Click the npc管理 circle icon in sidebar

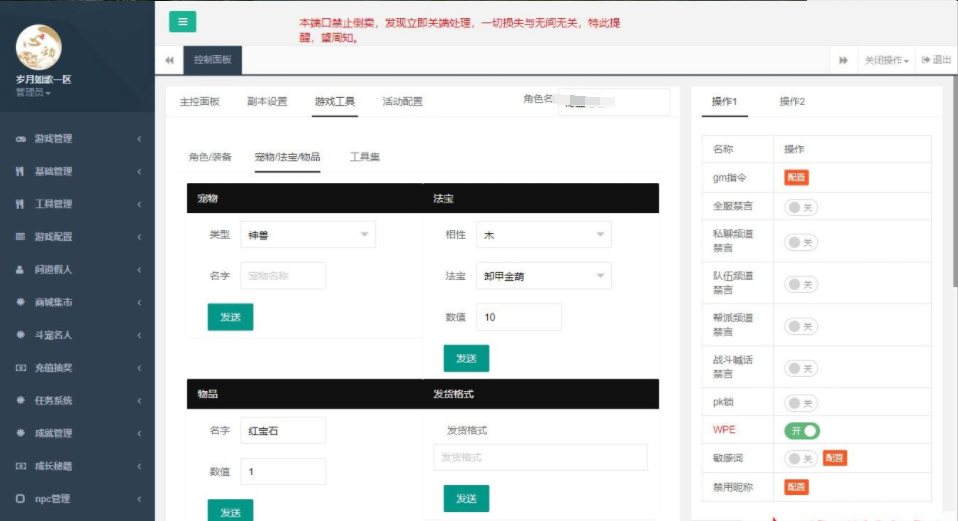coord(20,498)
